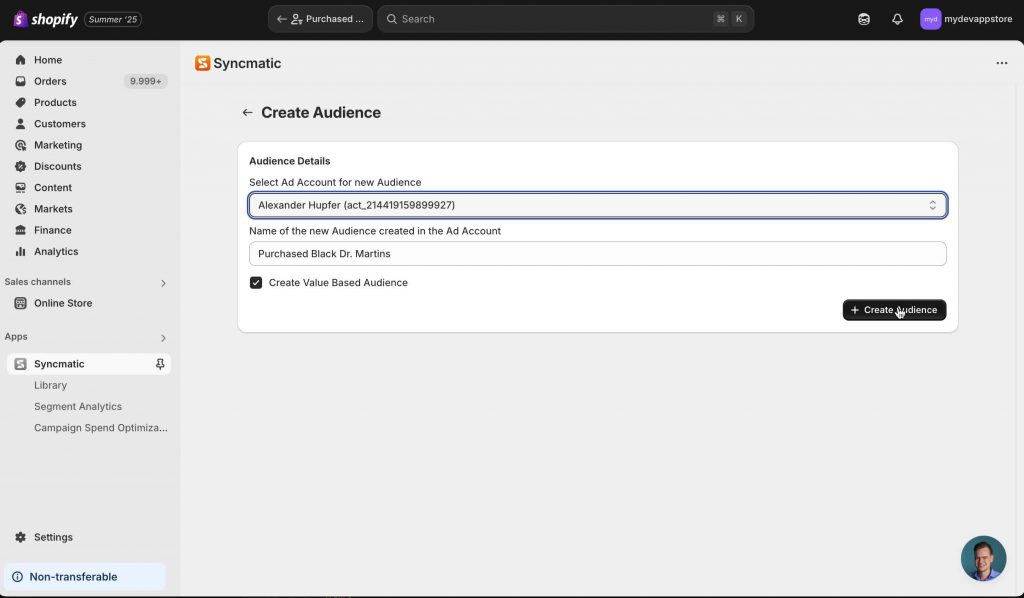Click the Non-transferable info icon
Image resolution: width=1024 pixels, height=598 pixels.
tap(18, 577)
